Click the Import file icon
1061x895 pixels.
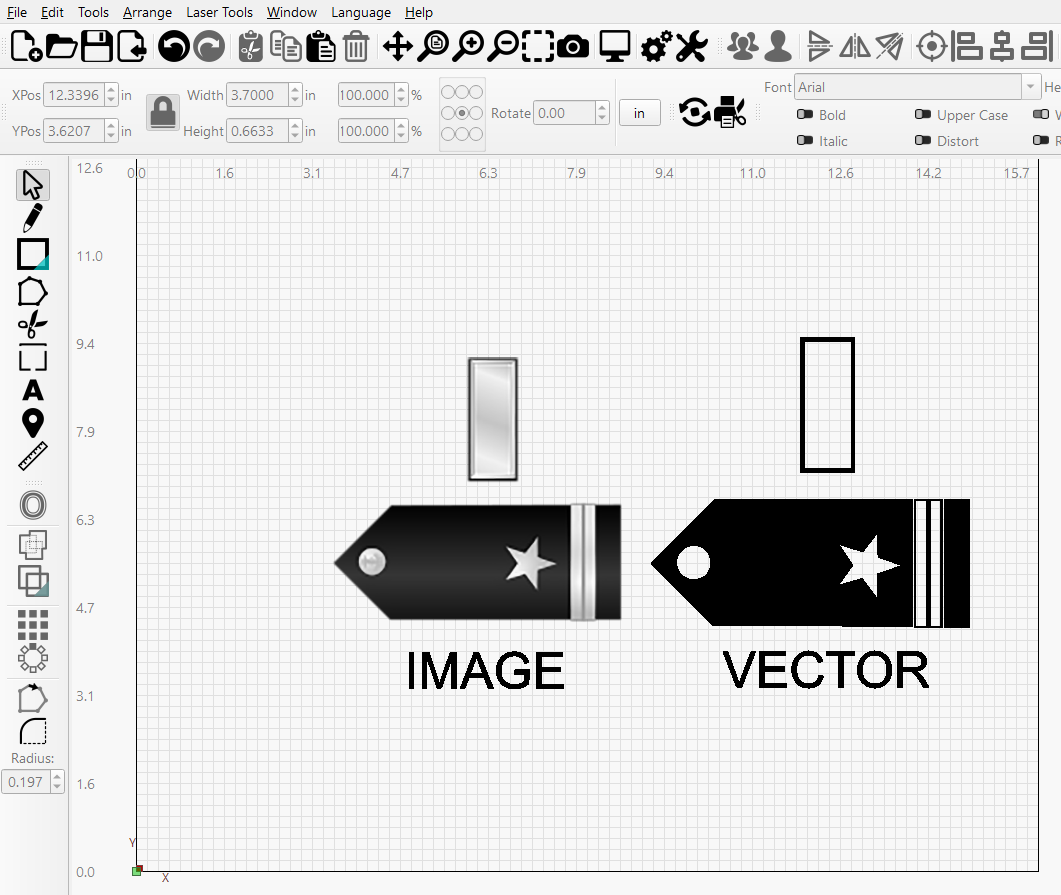(132, 47)
